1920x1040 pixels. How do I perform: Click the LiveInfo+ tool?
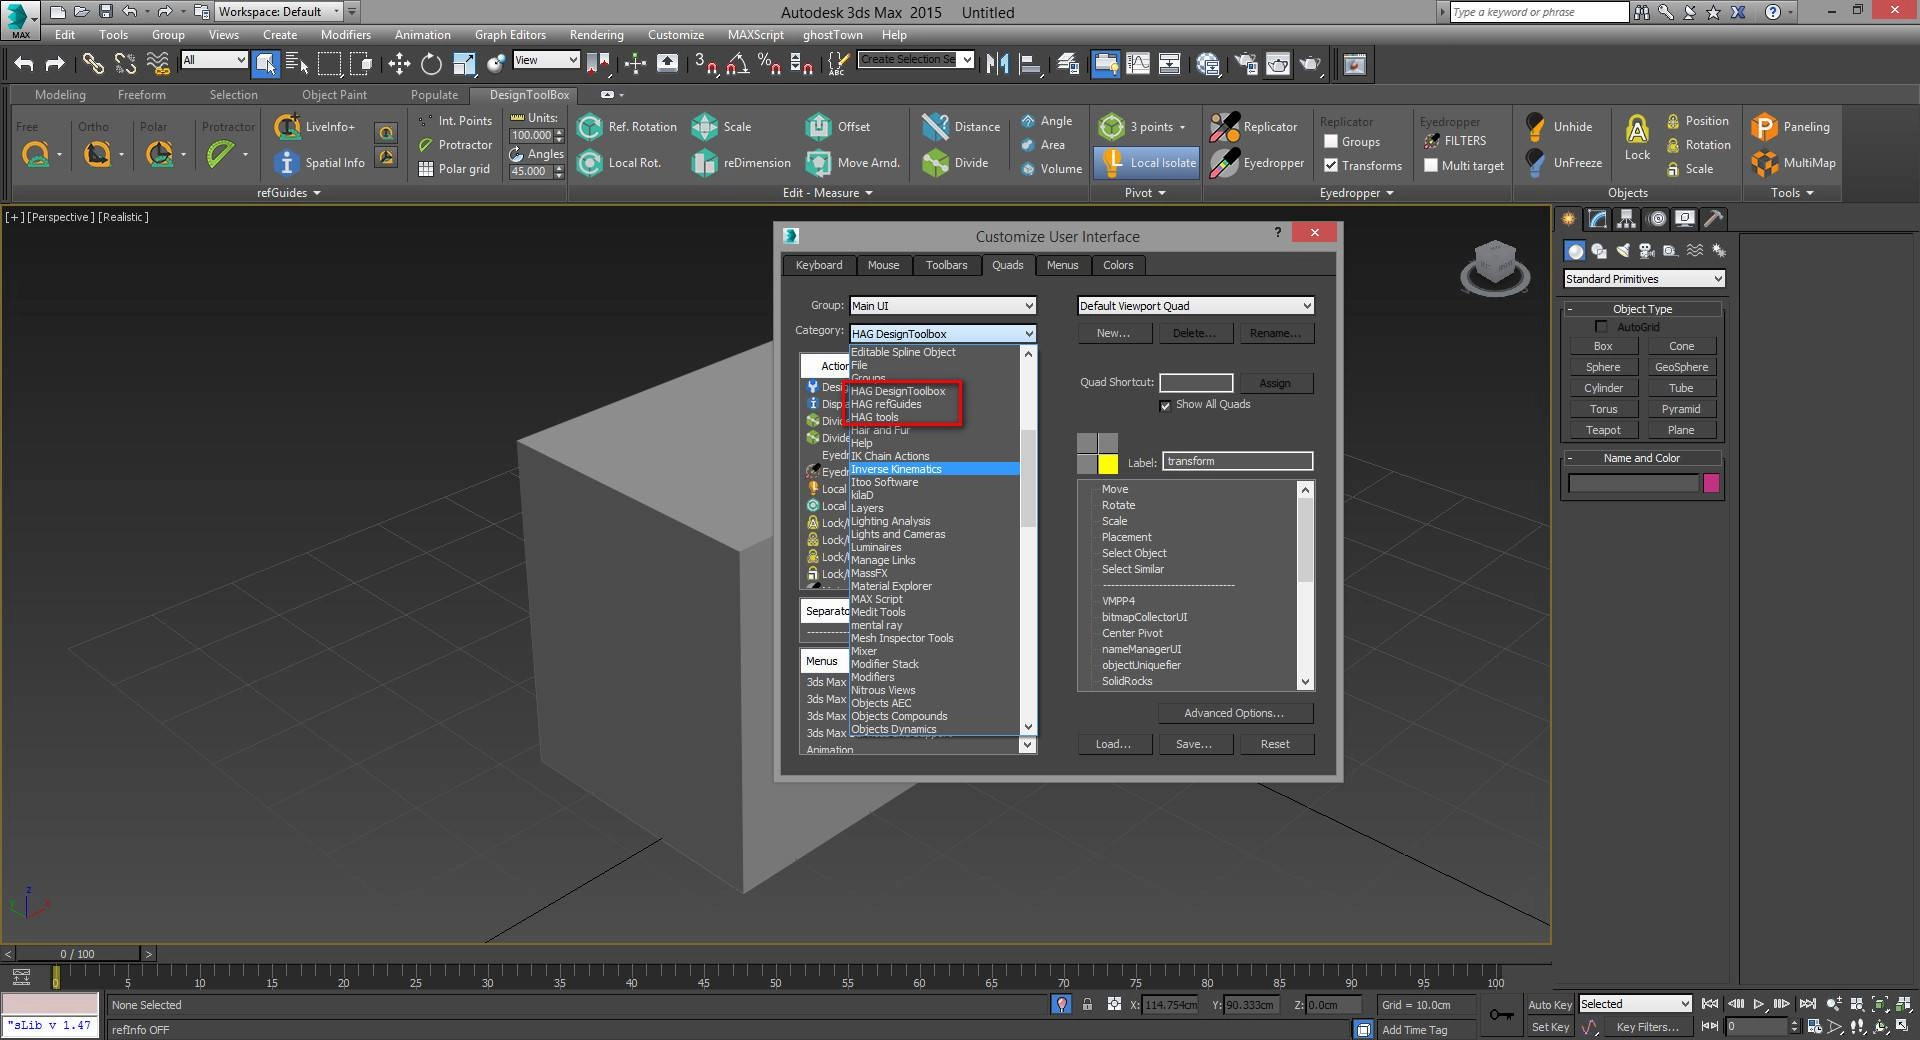click(315, 127)
